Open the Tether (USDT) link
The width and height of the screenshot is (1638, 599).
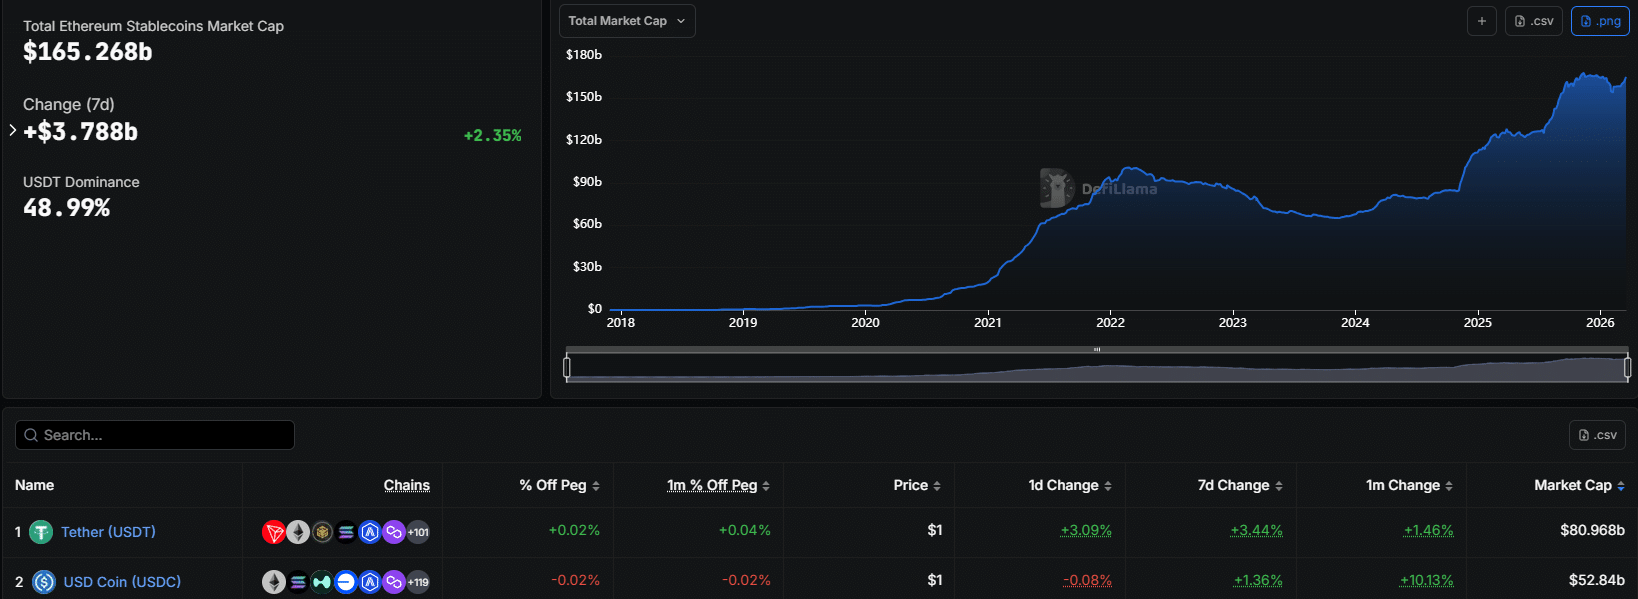coord(108,532)
